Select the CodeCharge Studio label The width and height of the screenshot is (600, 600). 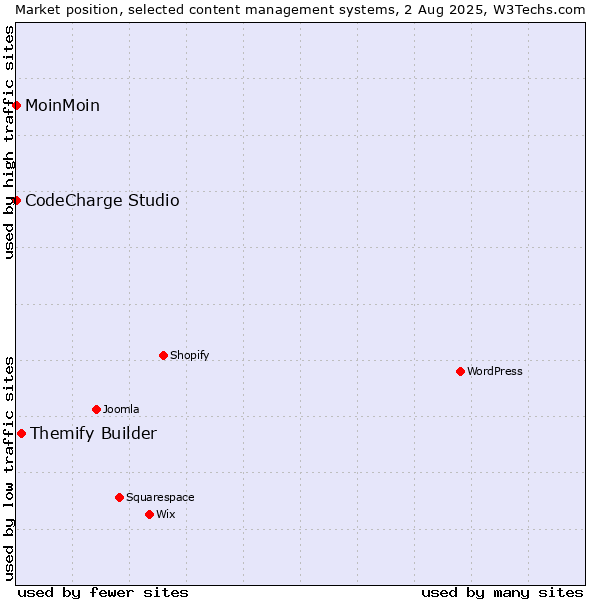tap(102, 201)
